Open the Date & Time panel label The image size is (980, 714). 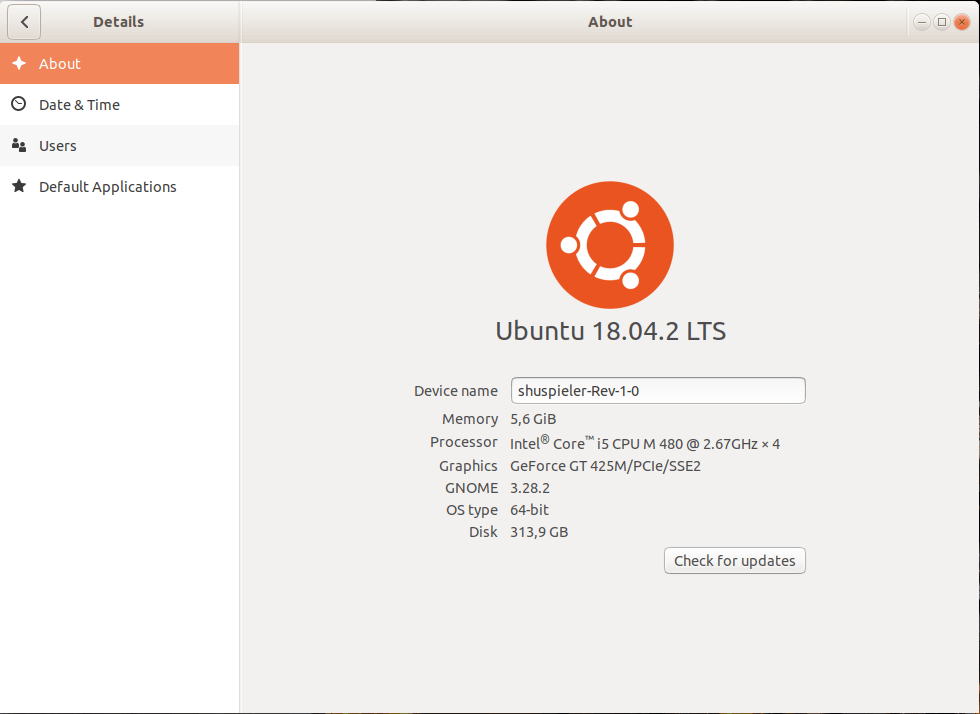click(79, 105)
